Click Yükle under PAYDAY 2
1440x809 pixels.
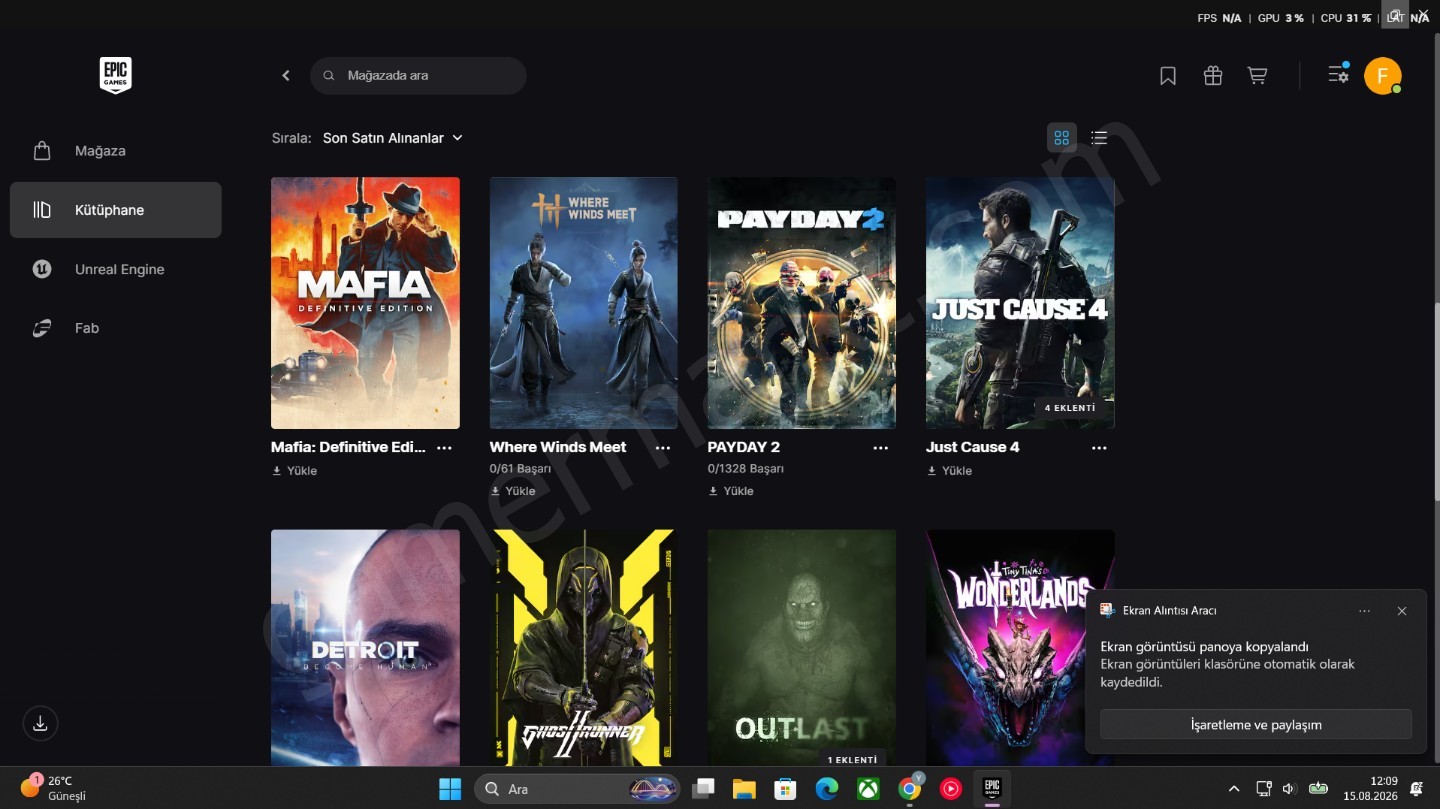point(731,491)
